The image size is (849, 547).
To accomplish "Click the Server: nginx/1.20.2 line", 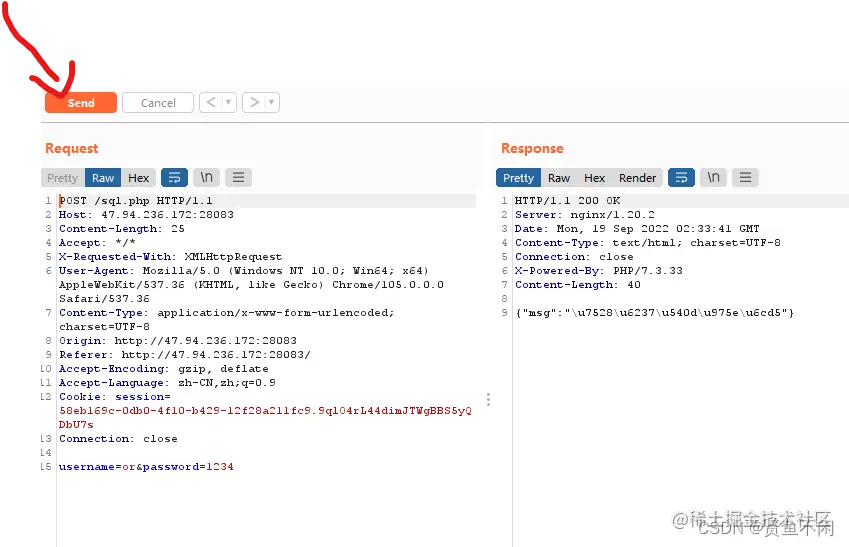I will pyautogui.click(x=585, y=215).
